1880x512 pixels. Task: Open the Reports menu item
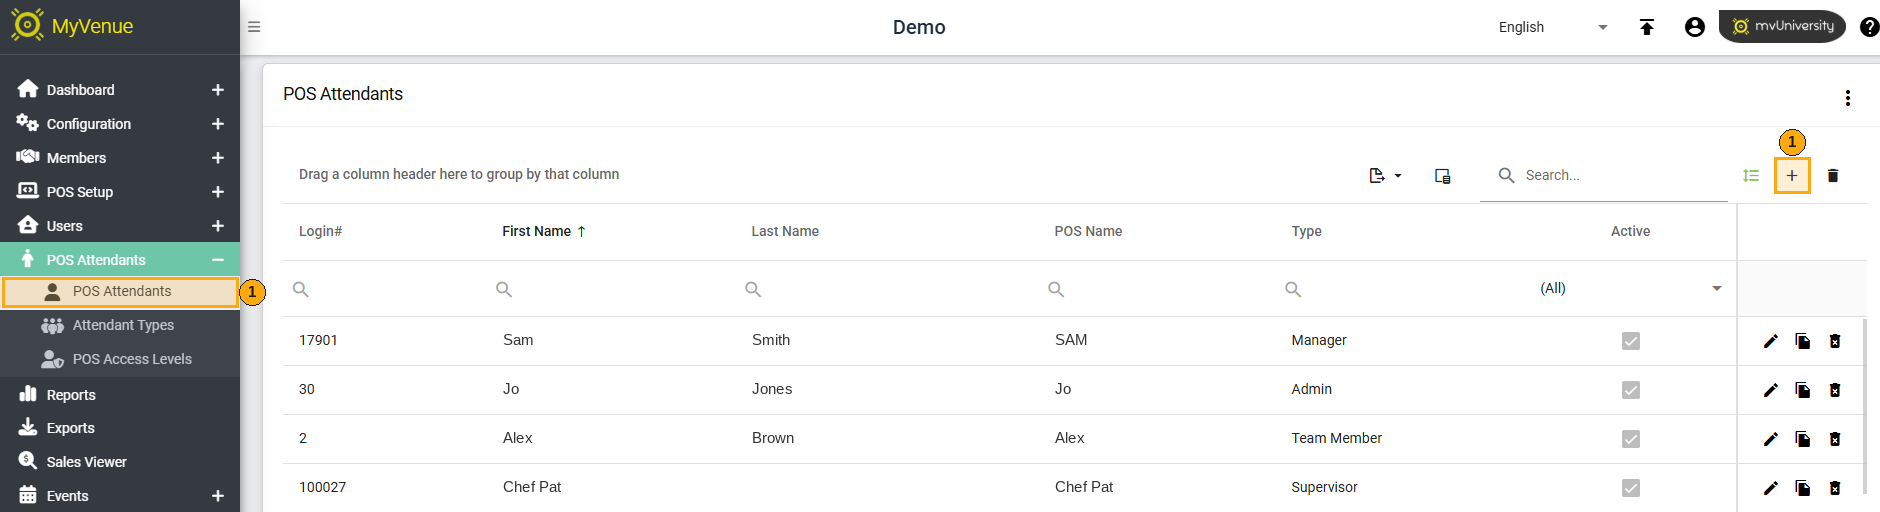click(120, 395)
